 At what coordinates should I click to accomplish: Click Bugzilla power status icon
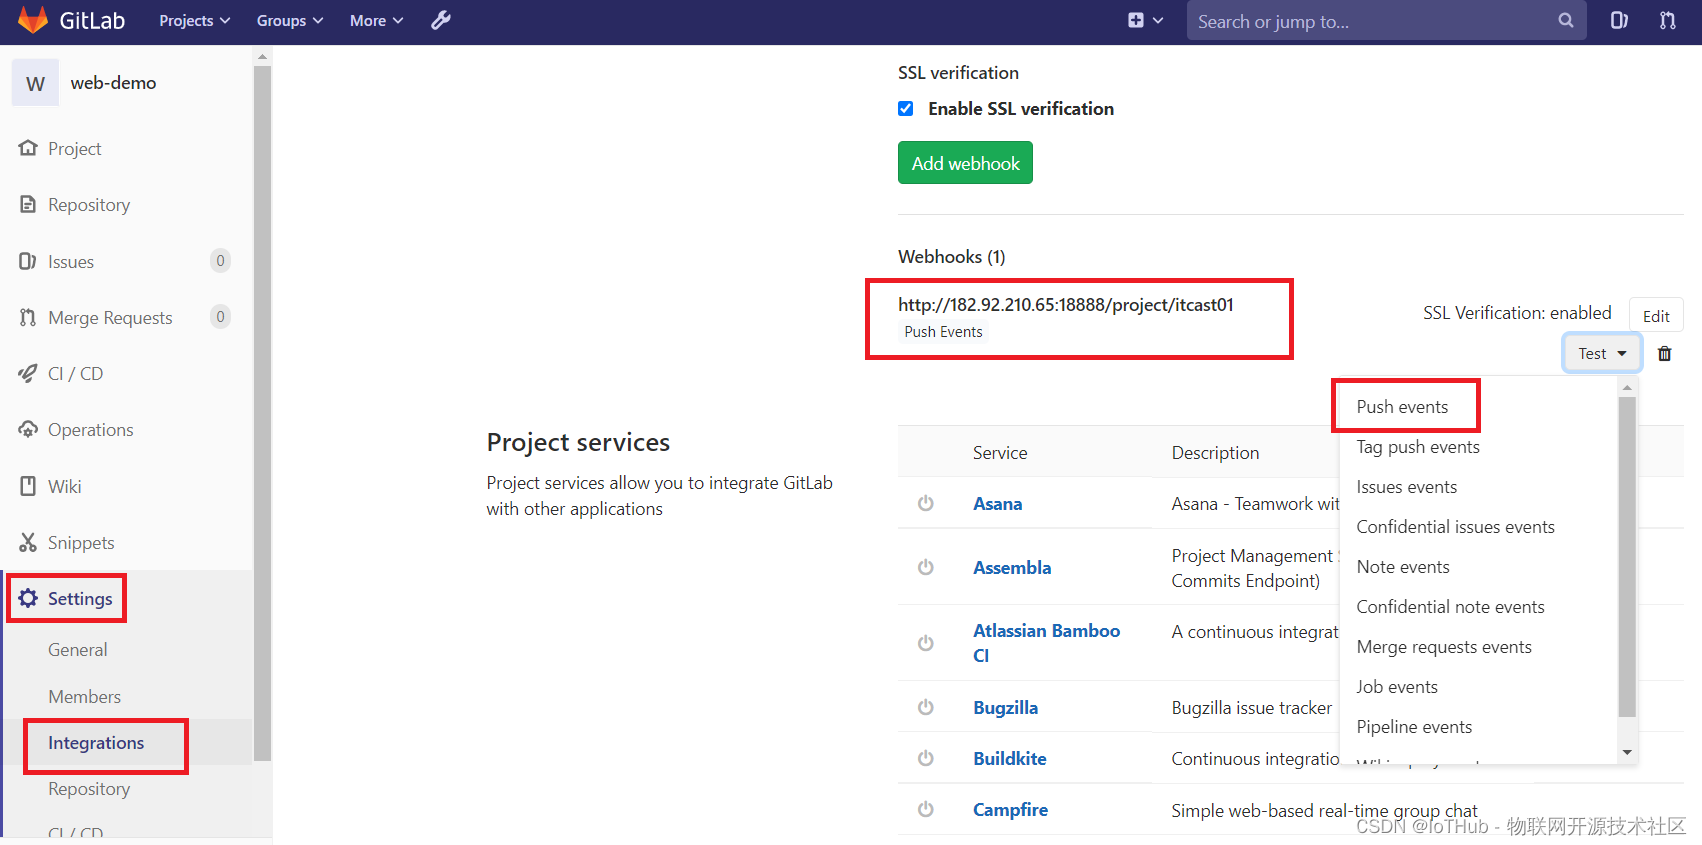926,707
